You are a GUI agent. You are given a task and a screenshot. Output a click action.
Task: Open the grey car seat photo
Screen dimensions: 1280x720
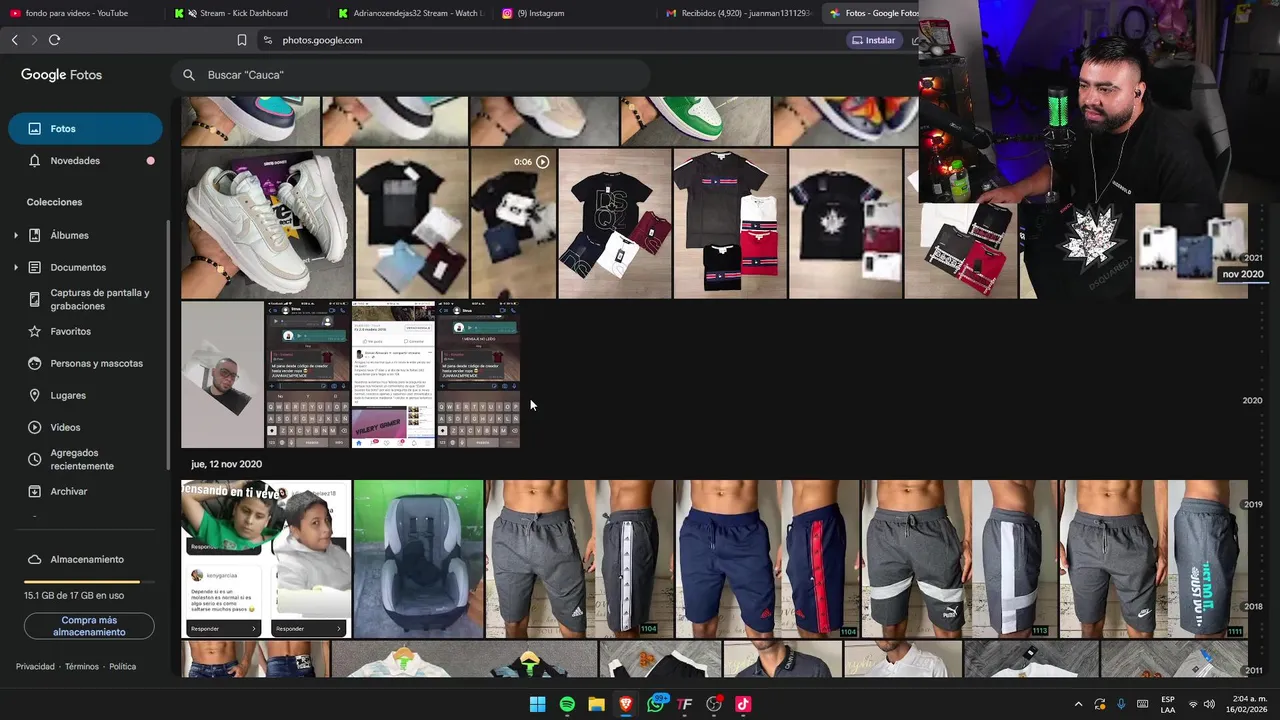418,559
